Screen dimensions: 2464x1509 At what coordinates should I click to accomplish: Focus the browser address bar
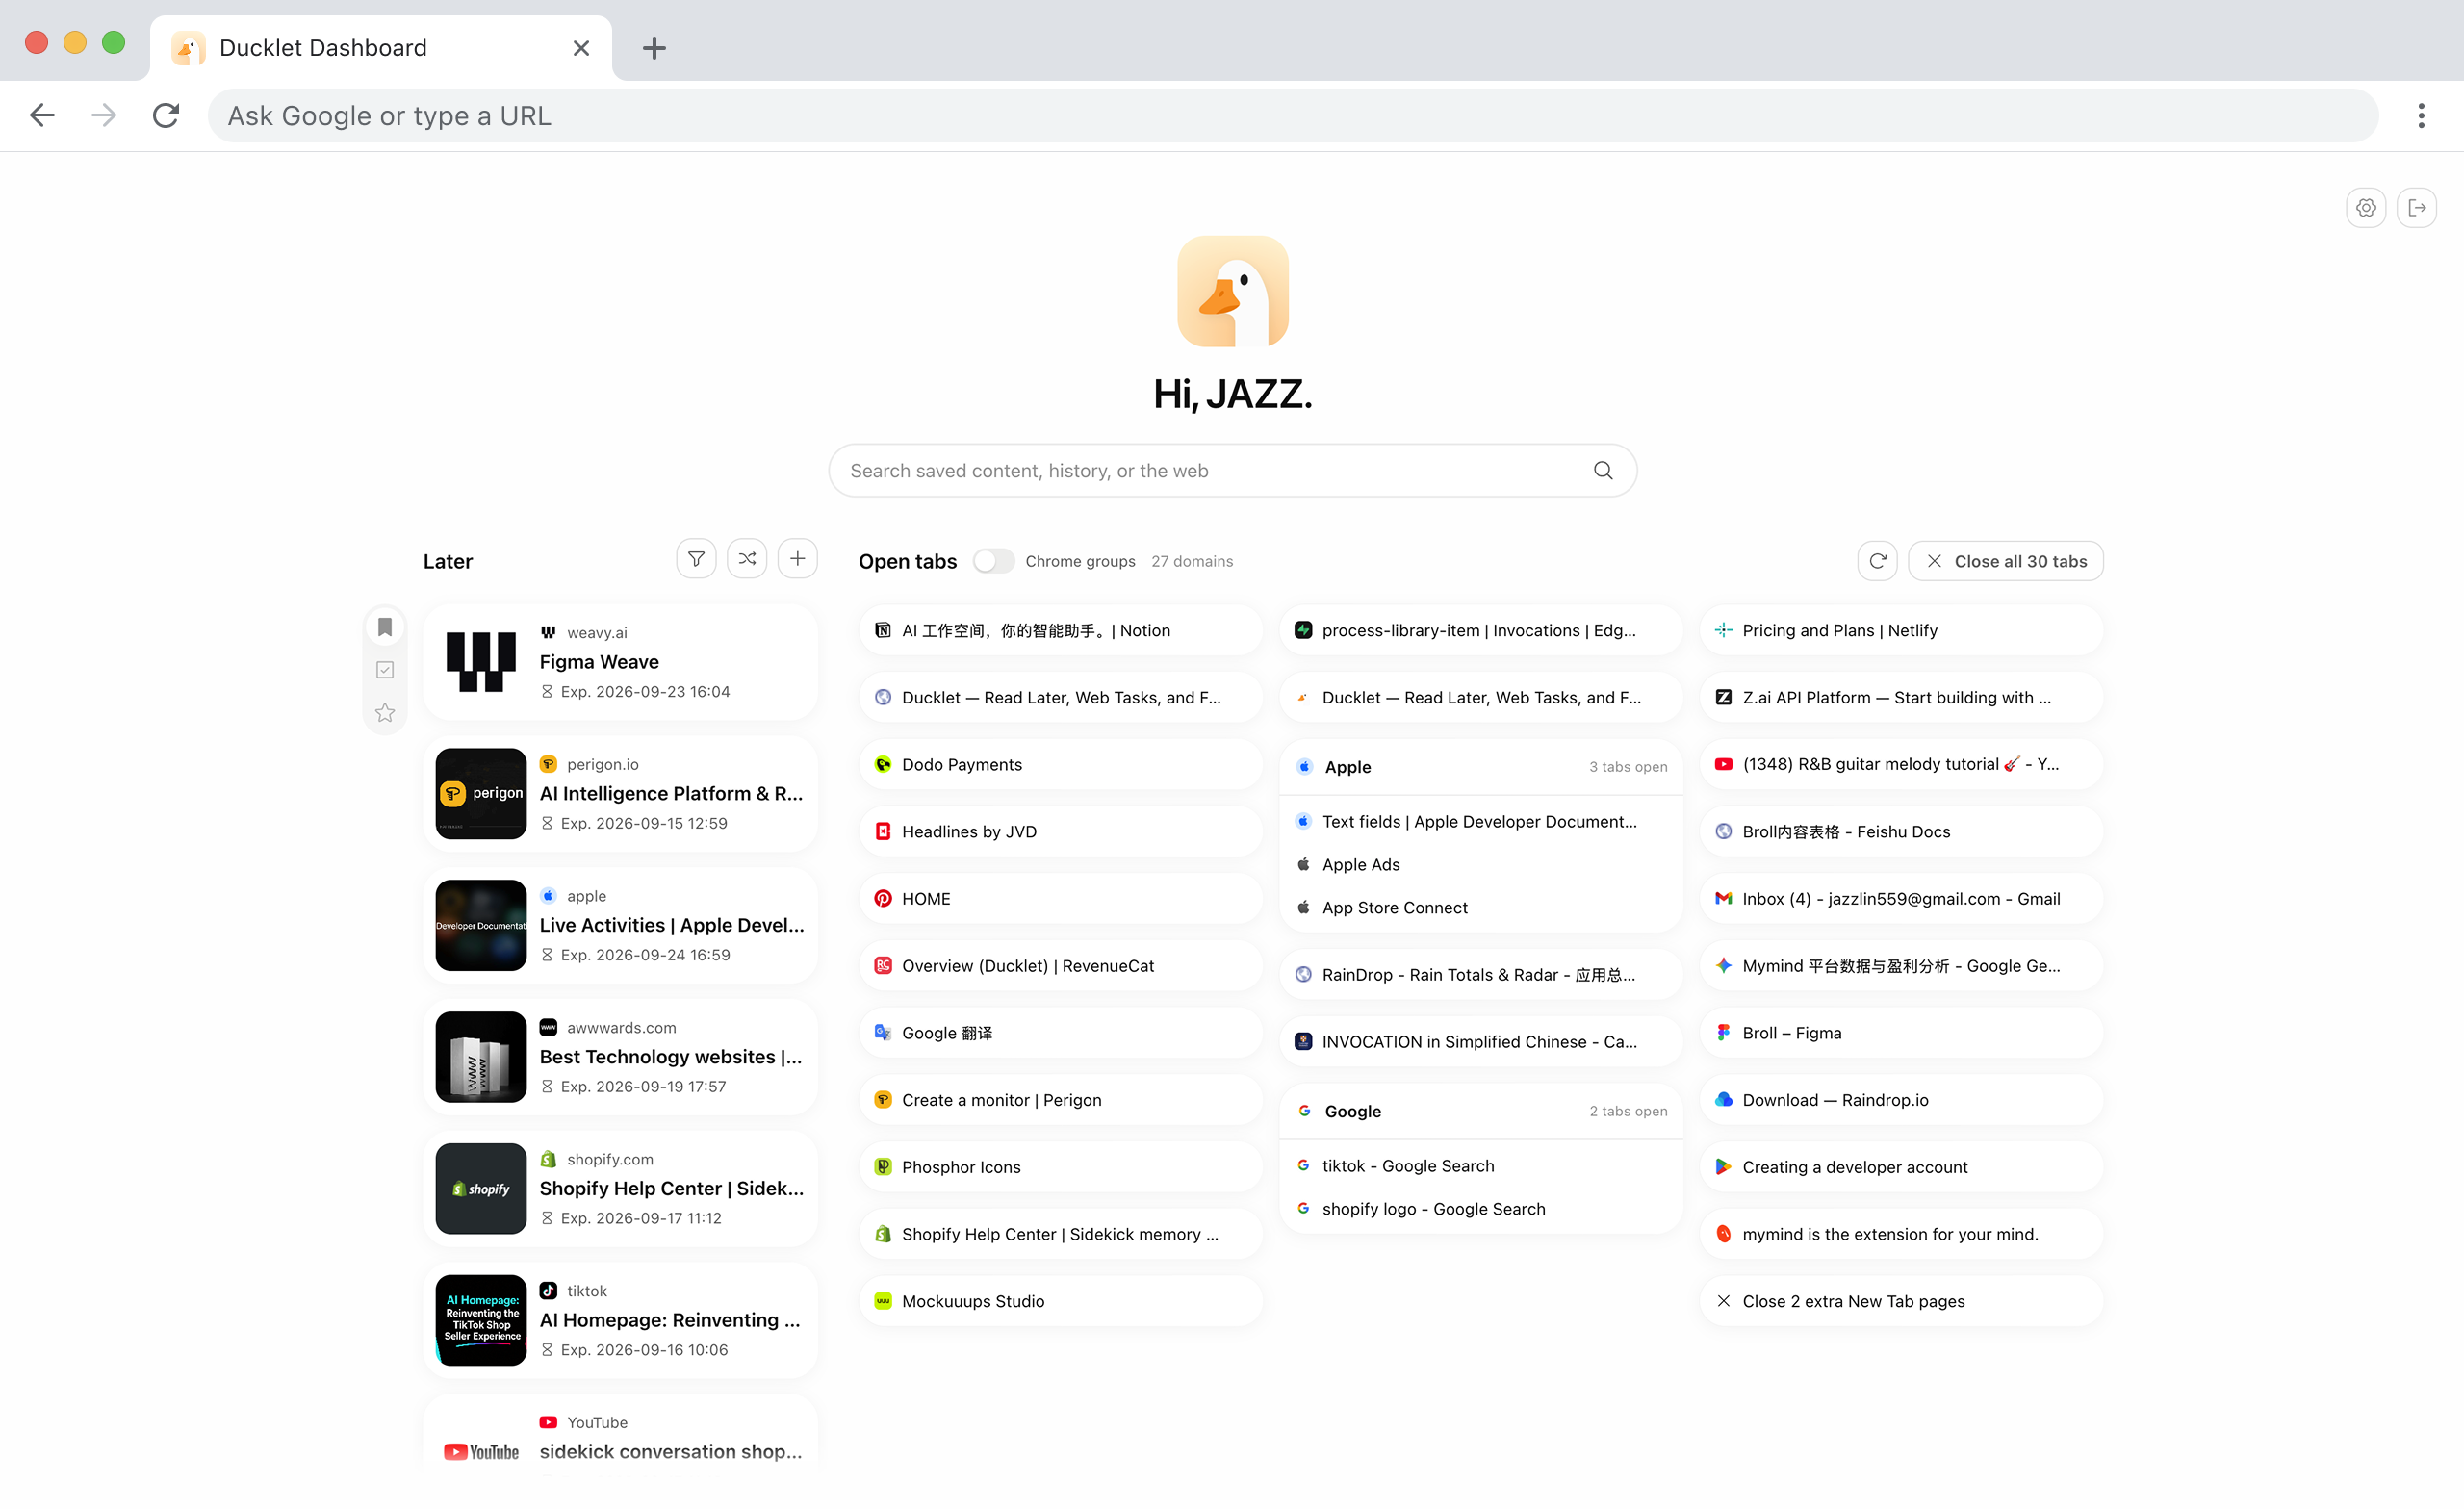(1293, 116)
